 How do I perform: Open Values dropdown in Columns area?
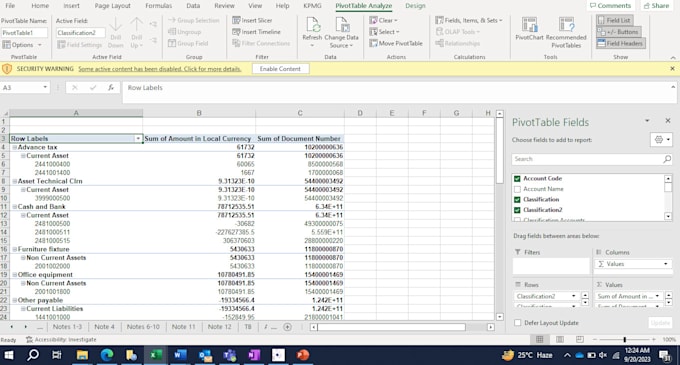pos(666,264)
